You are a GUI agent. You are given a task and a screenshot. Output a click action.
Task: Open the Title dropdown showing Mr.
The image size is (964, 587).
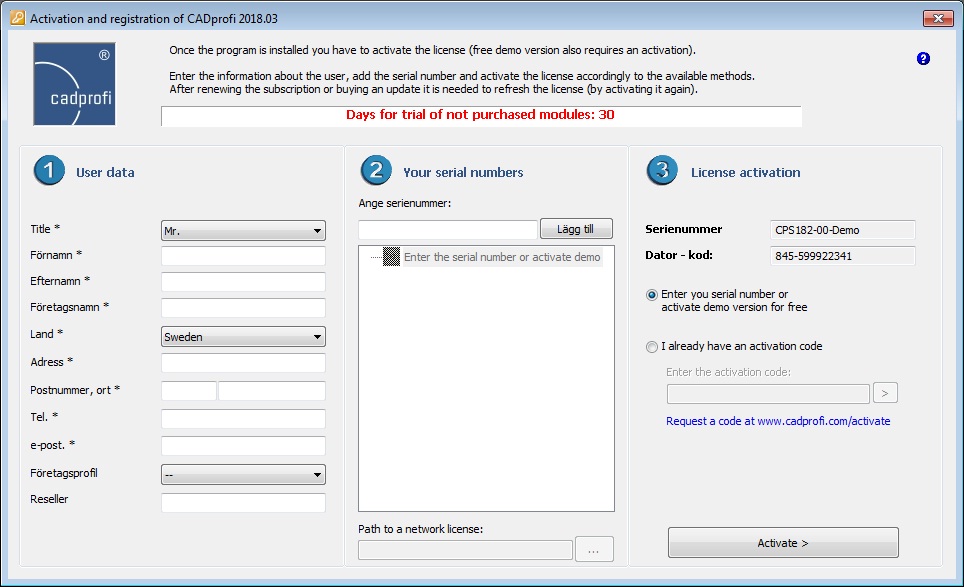click(x=243, y=230)
